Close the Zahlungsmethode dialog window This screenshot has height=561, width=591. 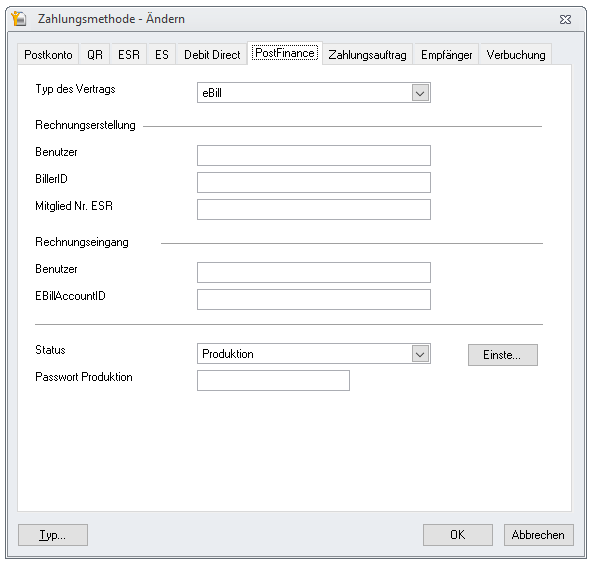[565, 19]
